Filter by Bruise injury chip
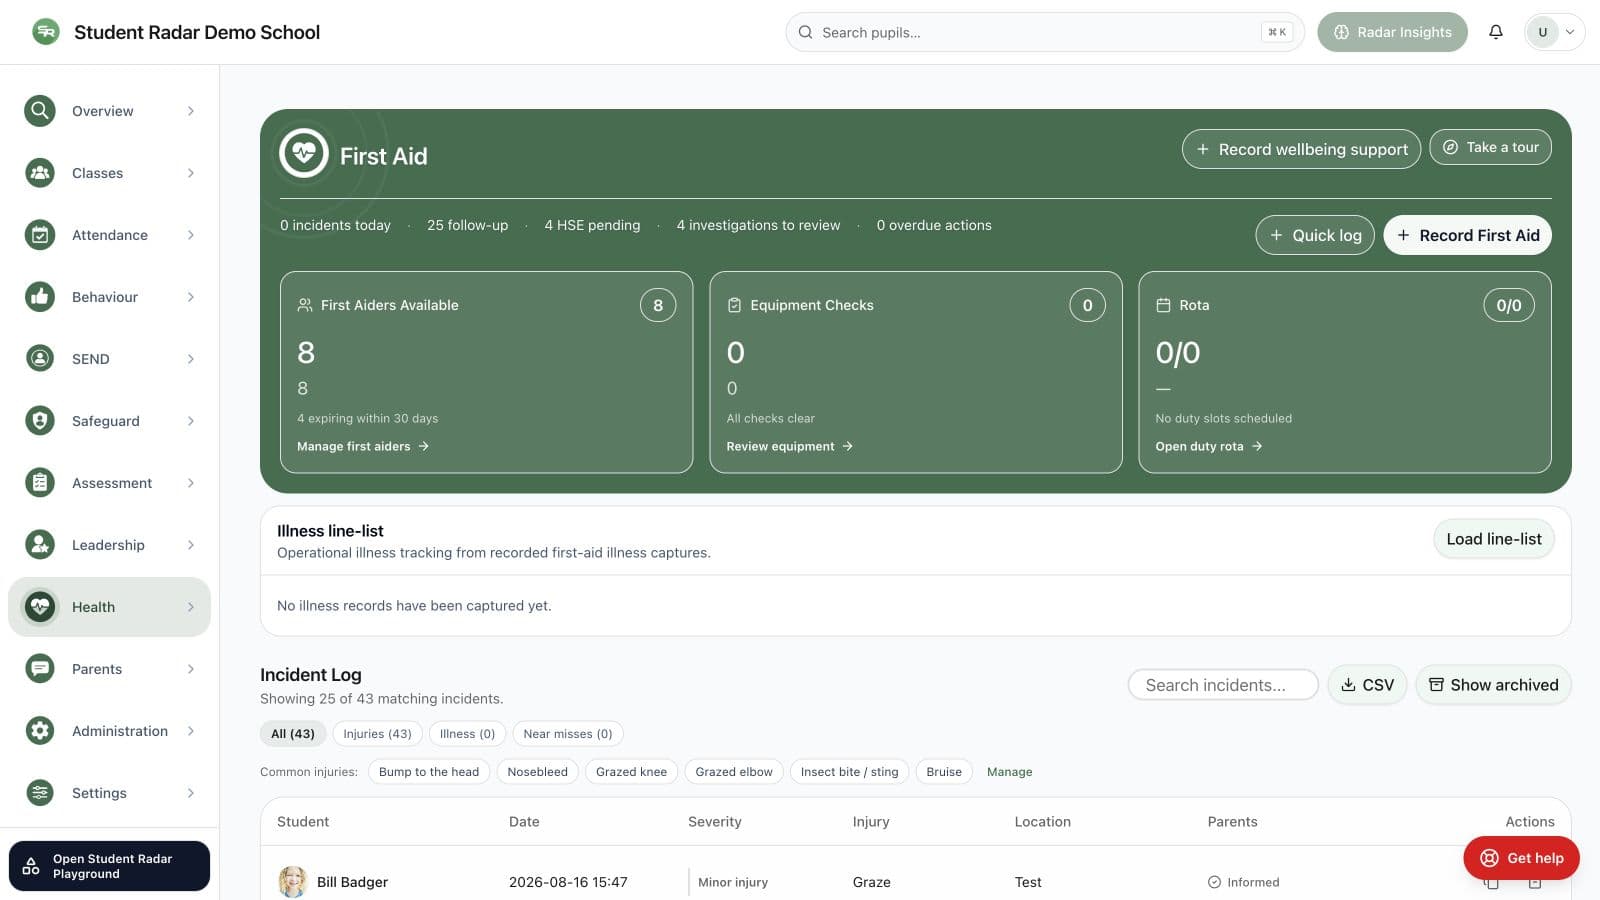This screenshot has height=900, width=1600. 944,772
